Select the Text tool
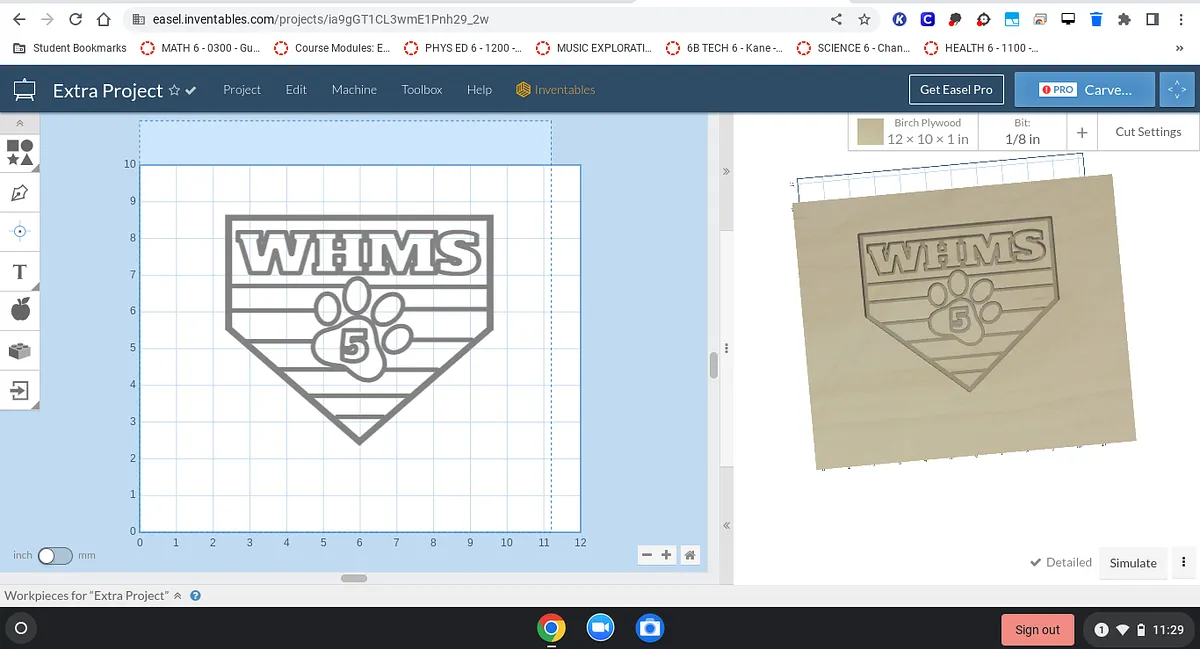 coord(20,272)
